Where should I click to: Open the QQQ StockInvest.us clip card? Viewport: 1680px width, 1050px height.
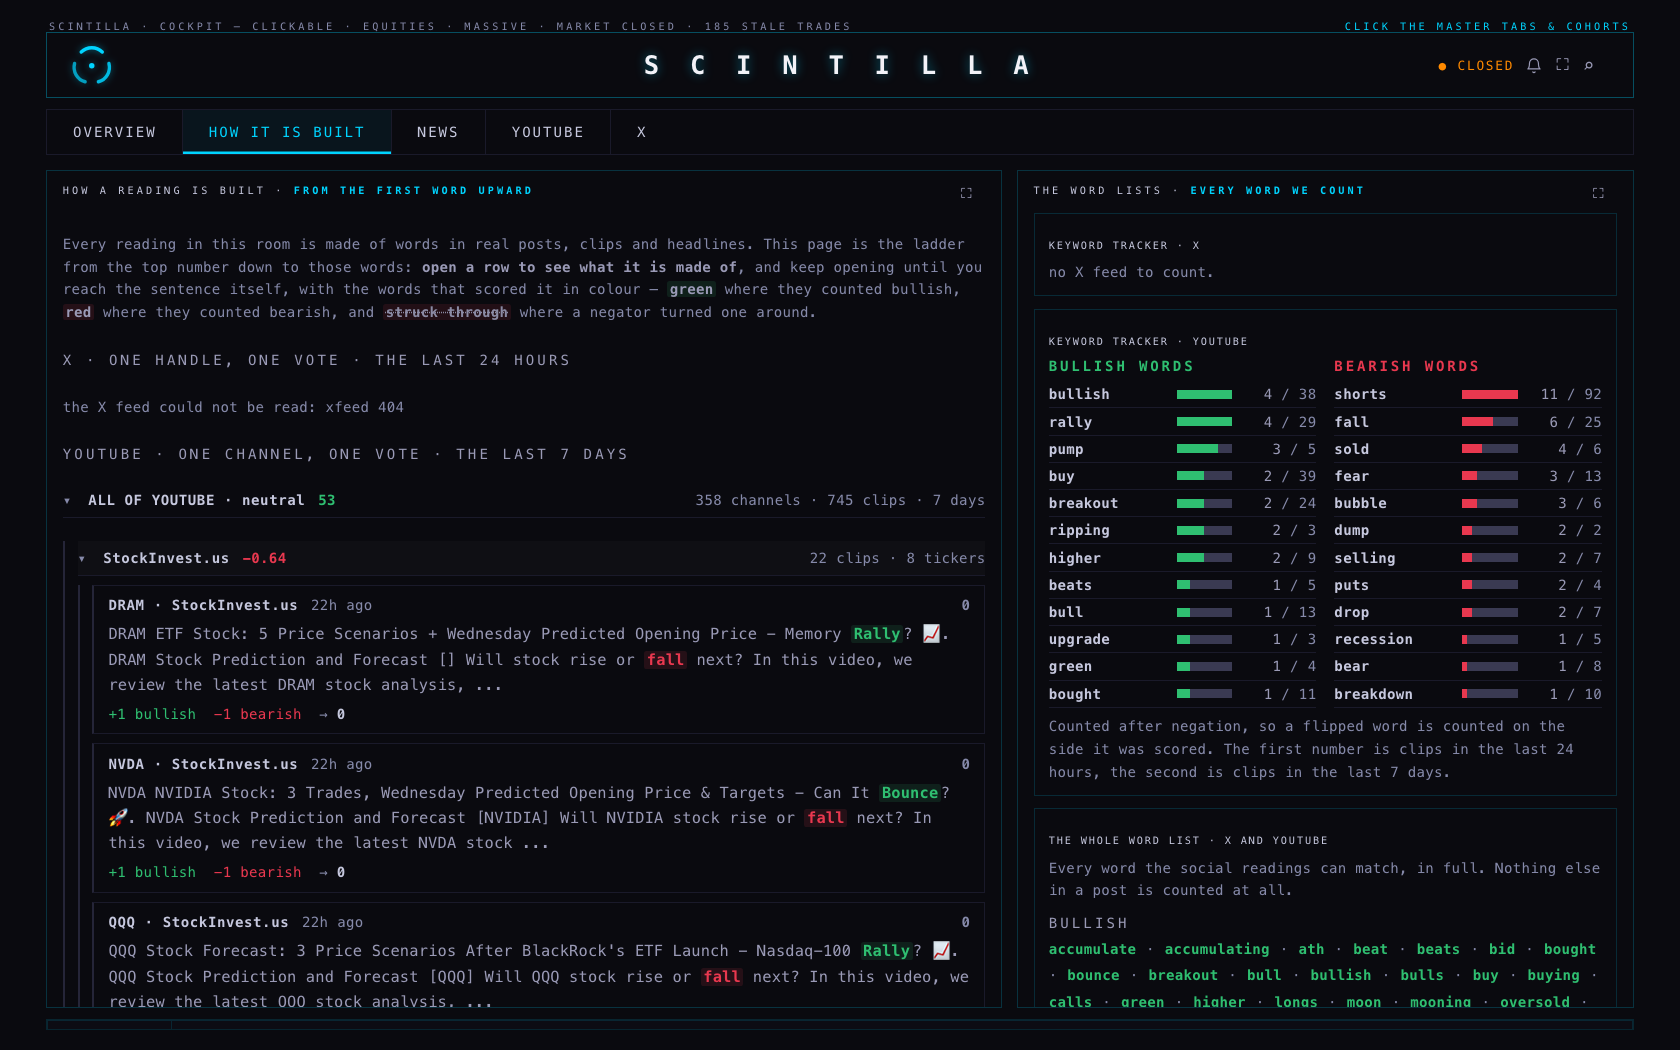[538, 955]
